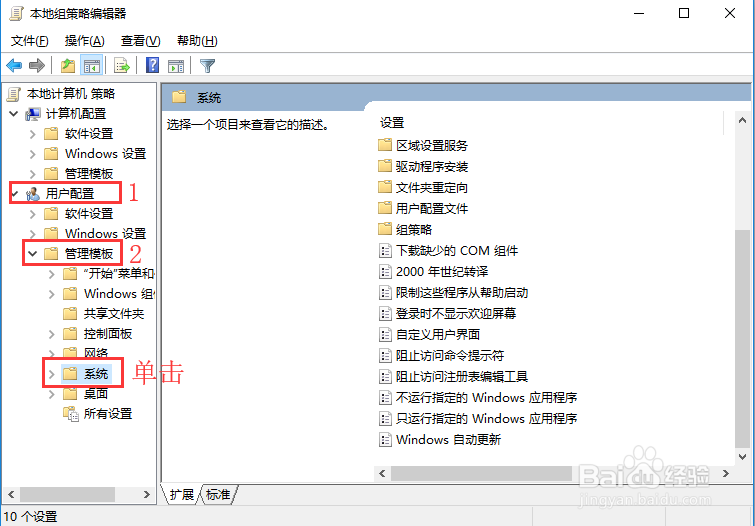The image size is (755, 526).
Task: Expand the 控制面板 tree folder
Action: tap(52, 334)
